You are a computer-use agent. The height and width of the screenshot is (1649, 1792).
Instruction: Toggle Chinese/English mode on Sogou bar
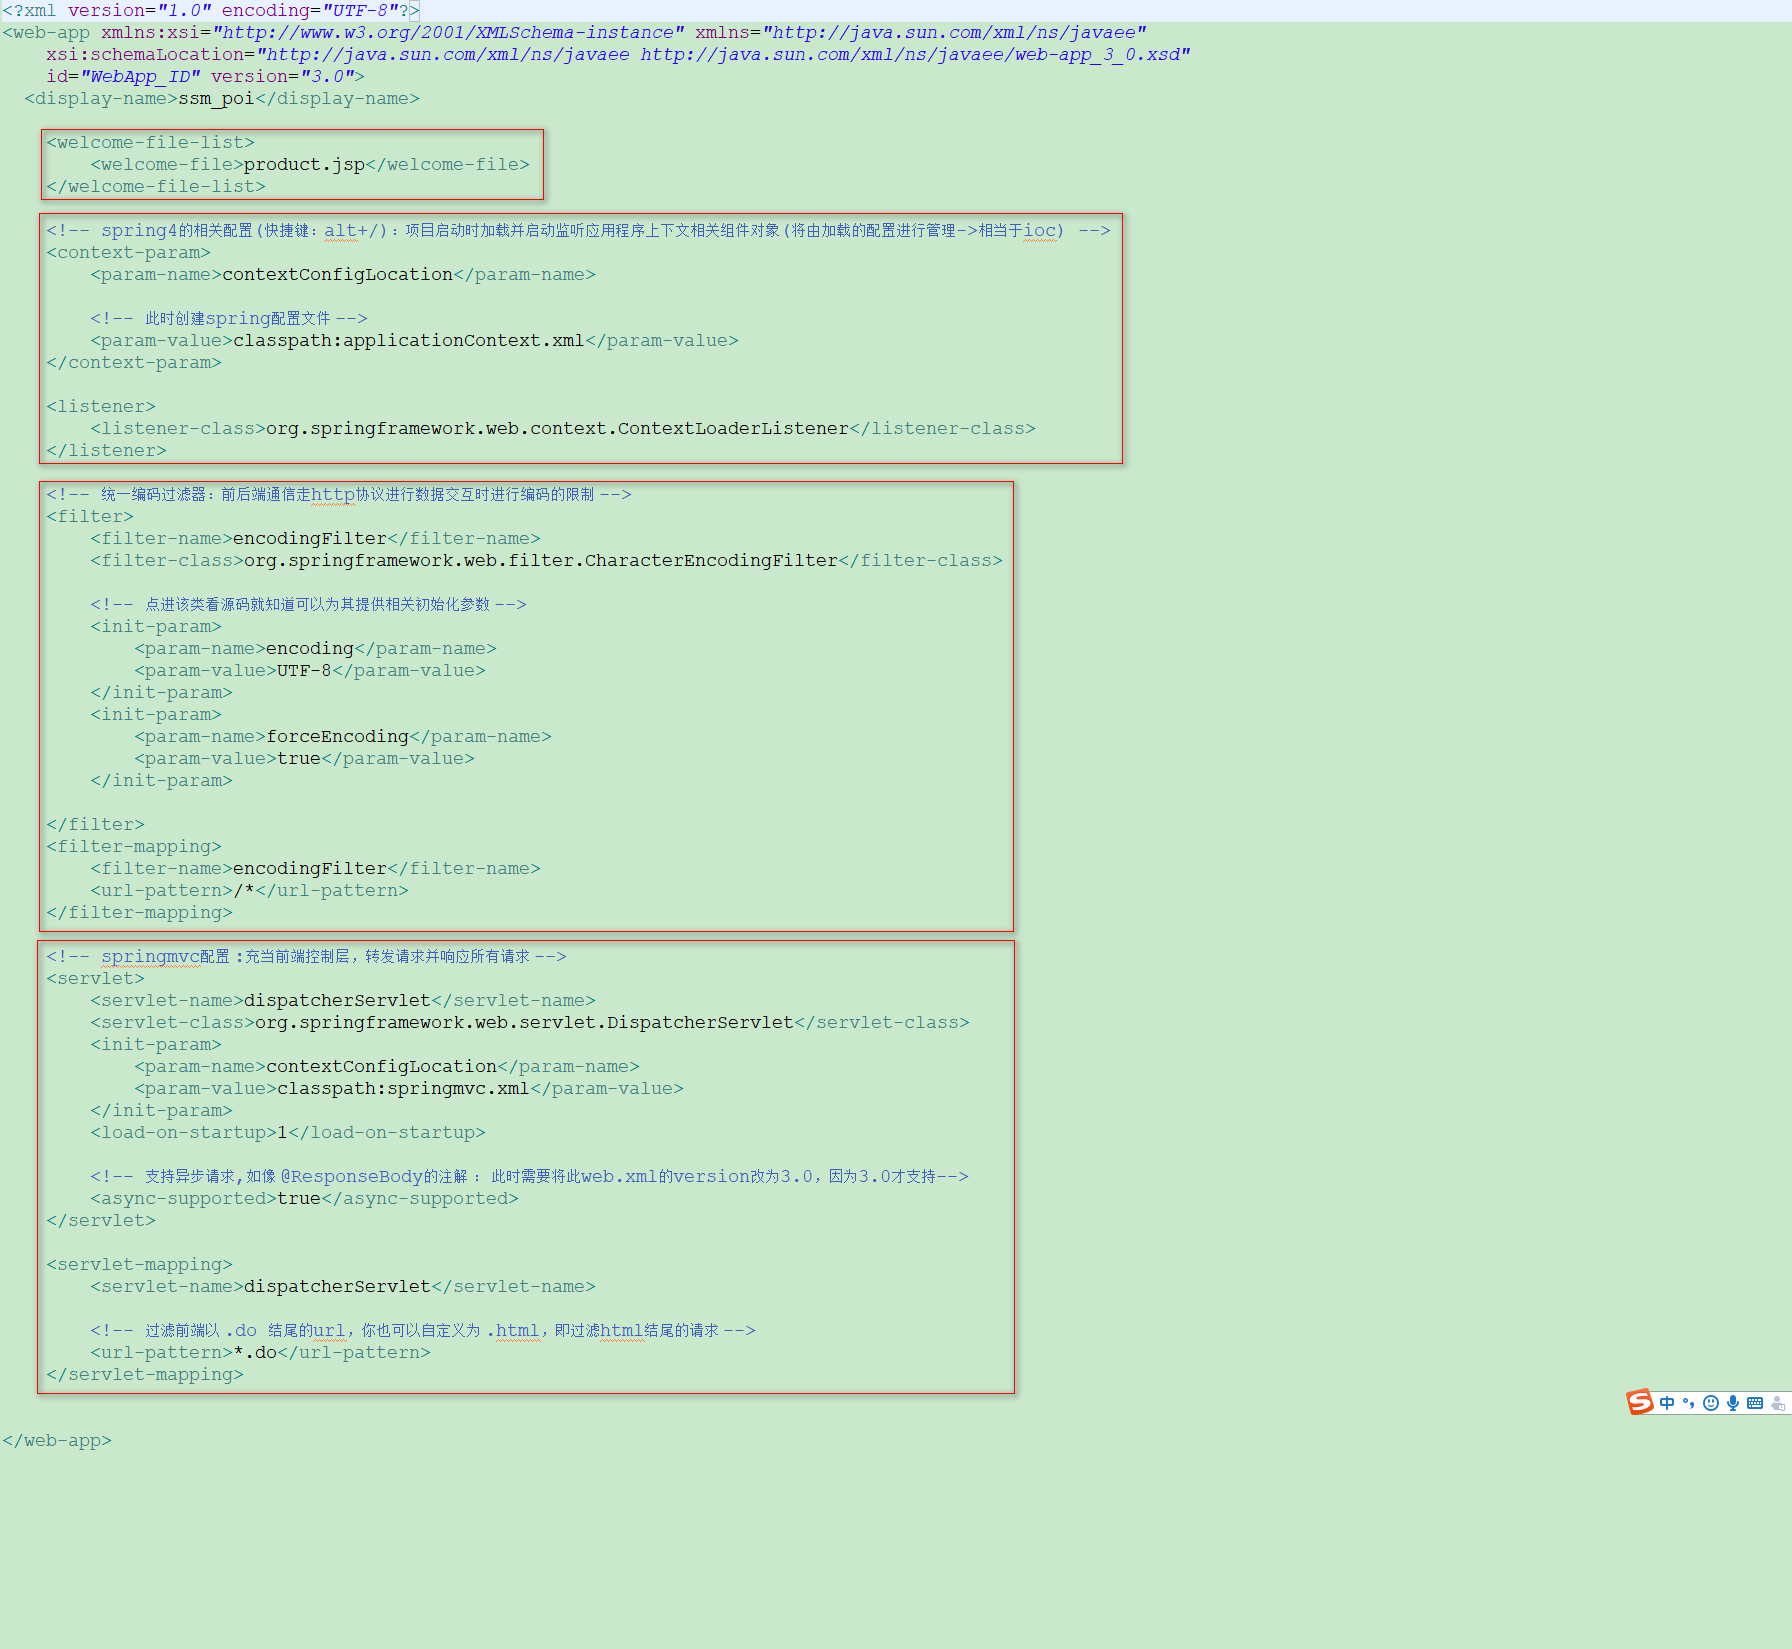1667,1403
